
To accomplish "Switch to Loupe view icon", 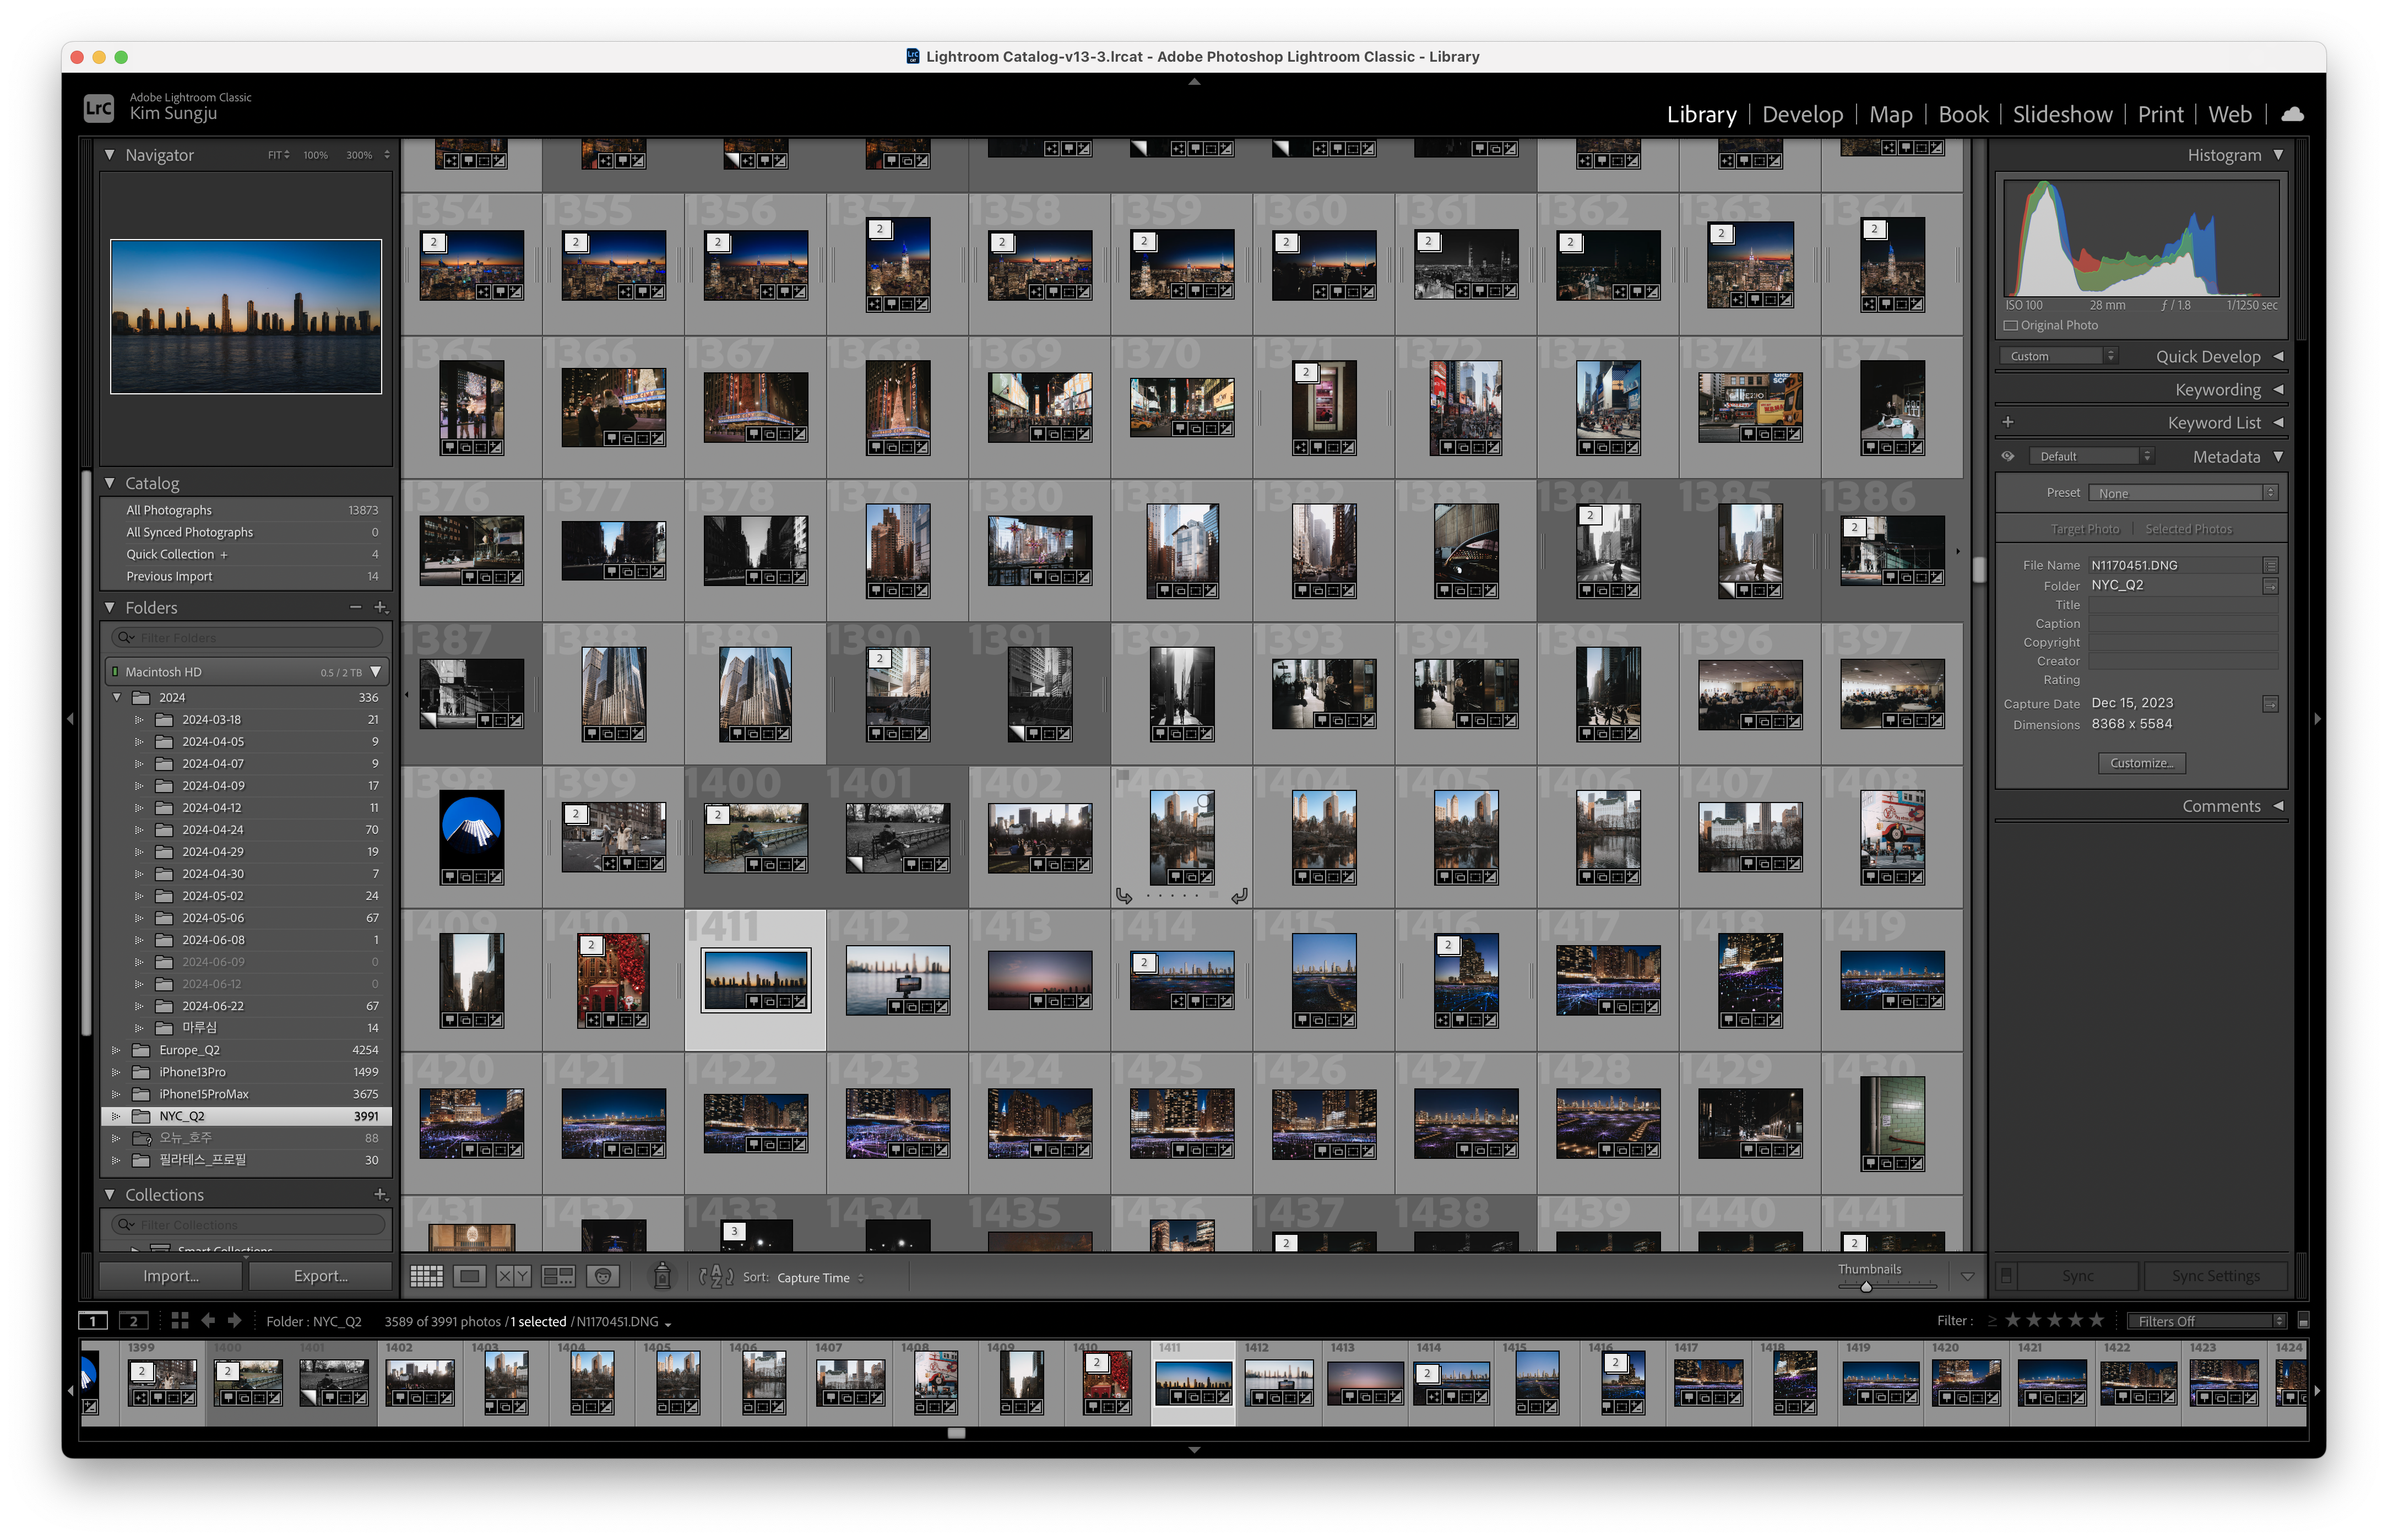I will [x=469, y=1276].
